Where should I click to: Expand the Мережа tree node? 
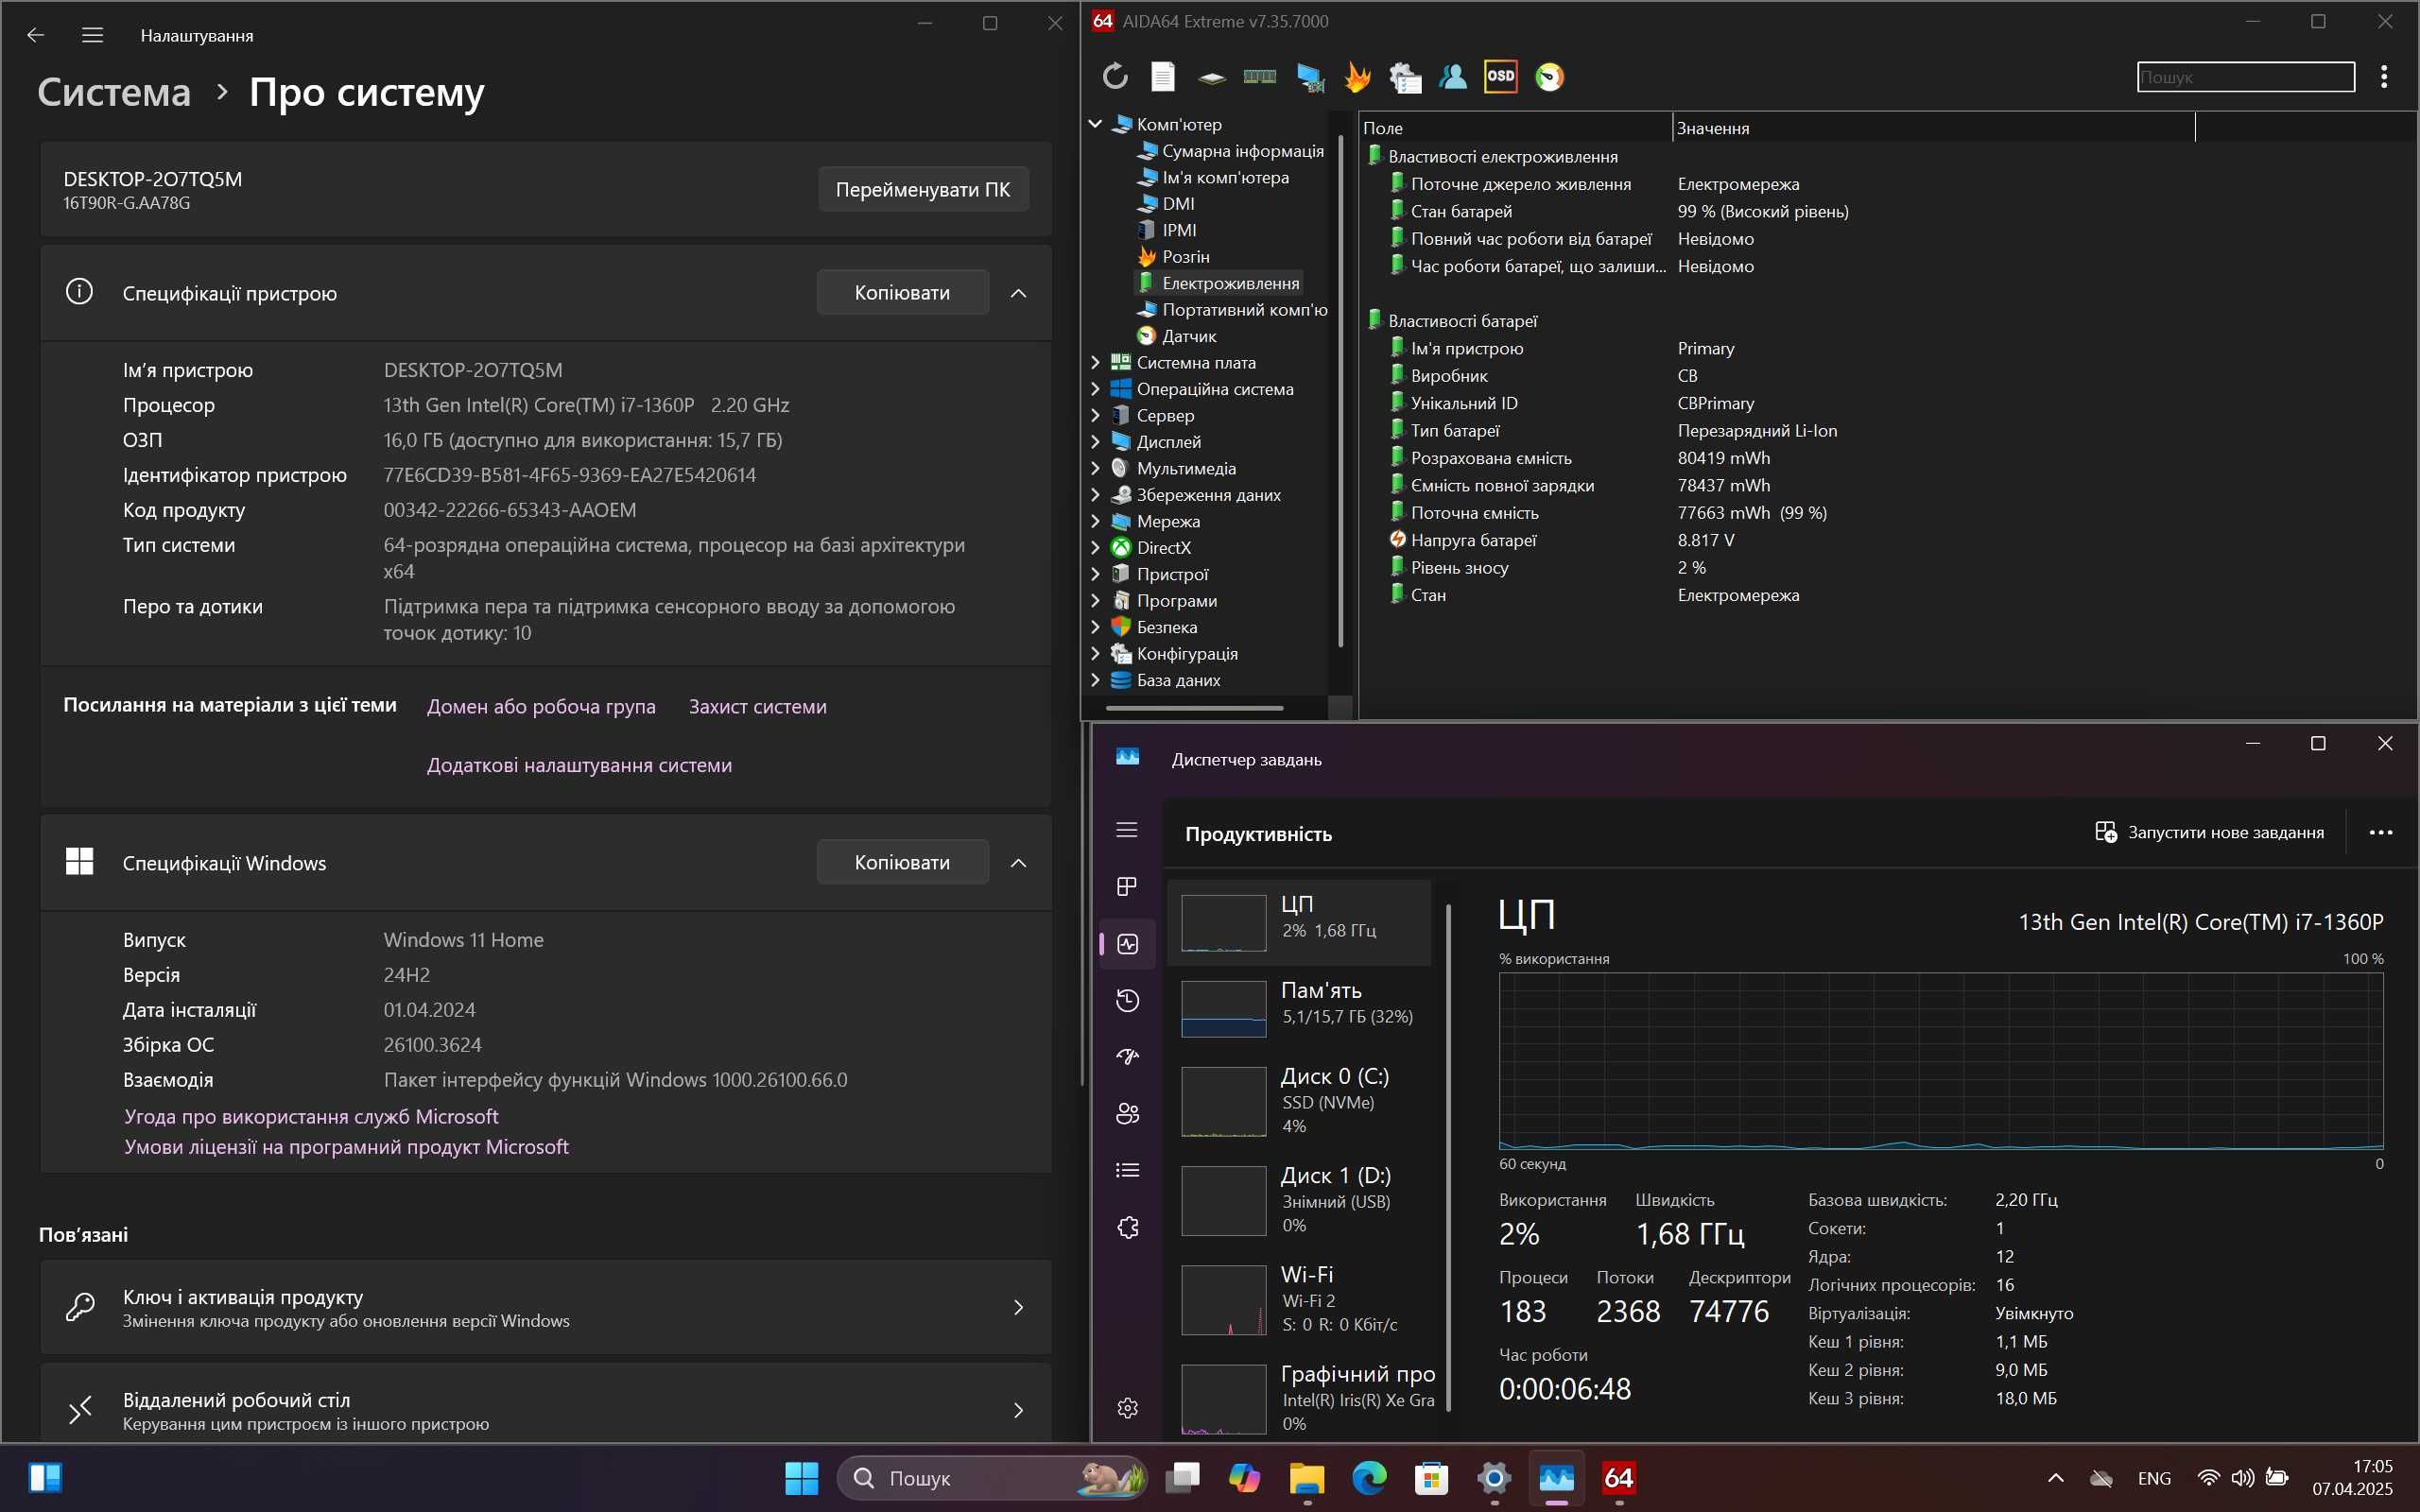tap(1095, 521)
